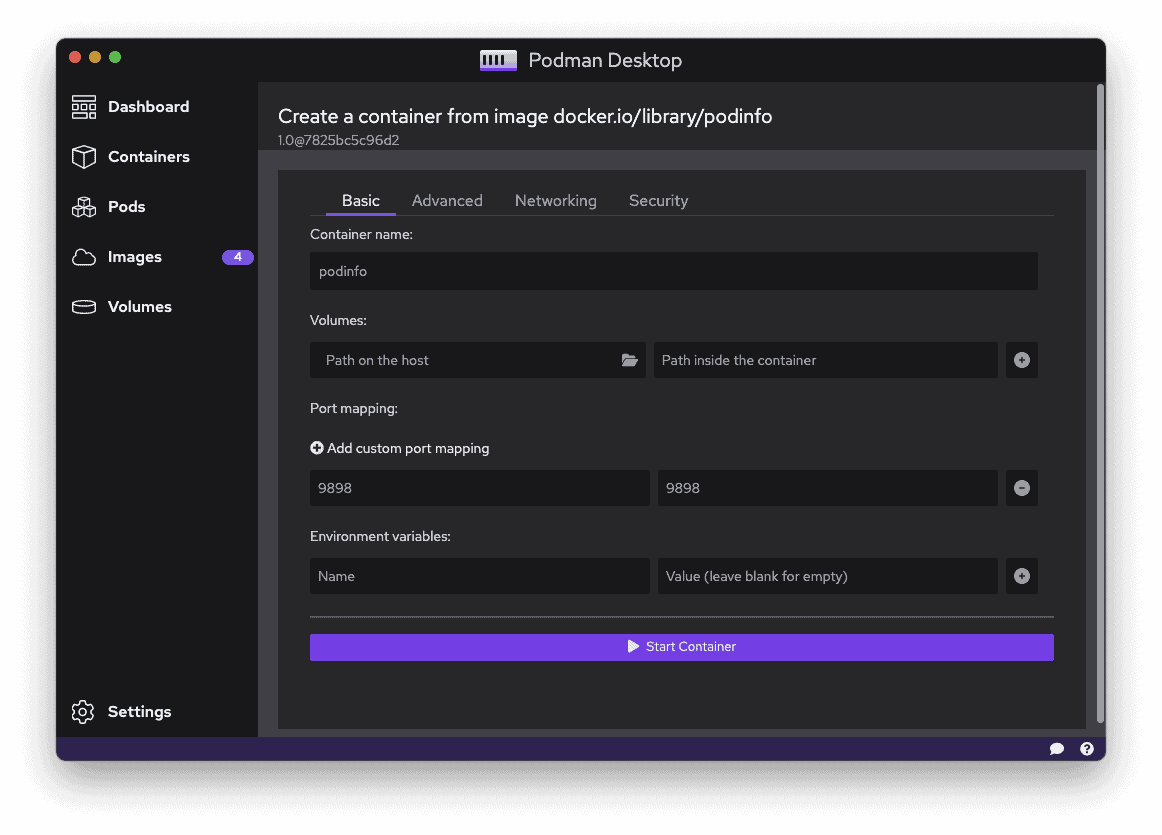
Task: Click the Containers cube icon
Action: click(84, 156)
